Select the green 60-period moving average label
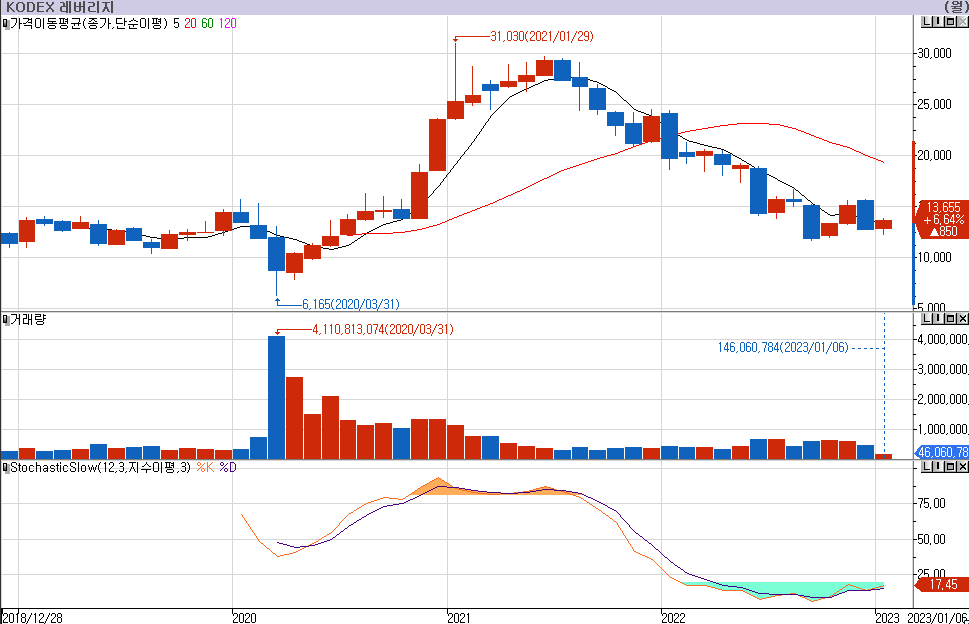 207,23
